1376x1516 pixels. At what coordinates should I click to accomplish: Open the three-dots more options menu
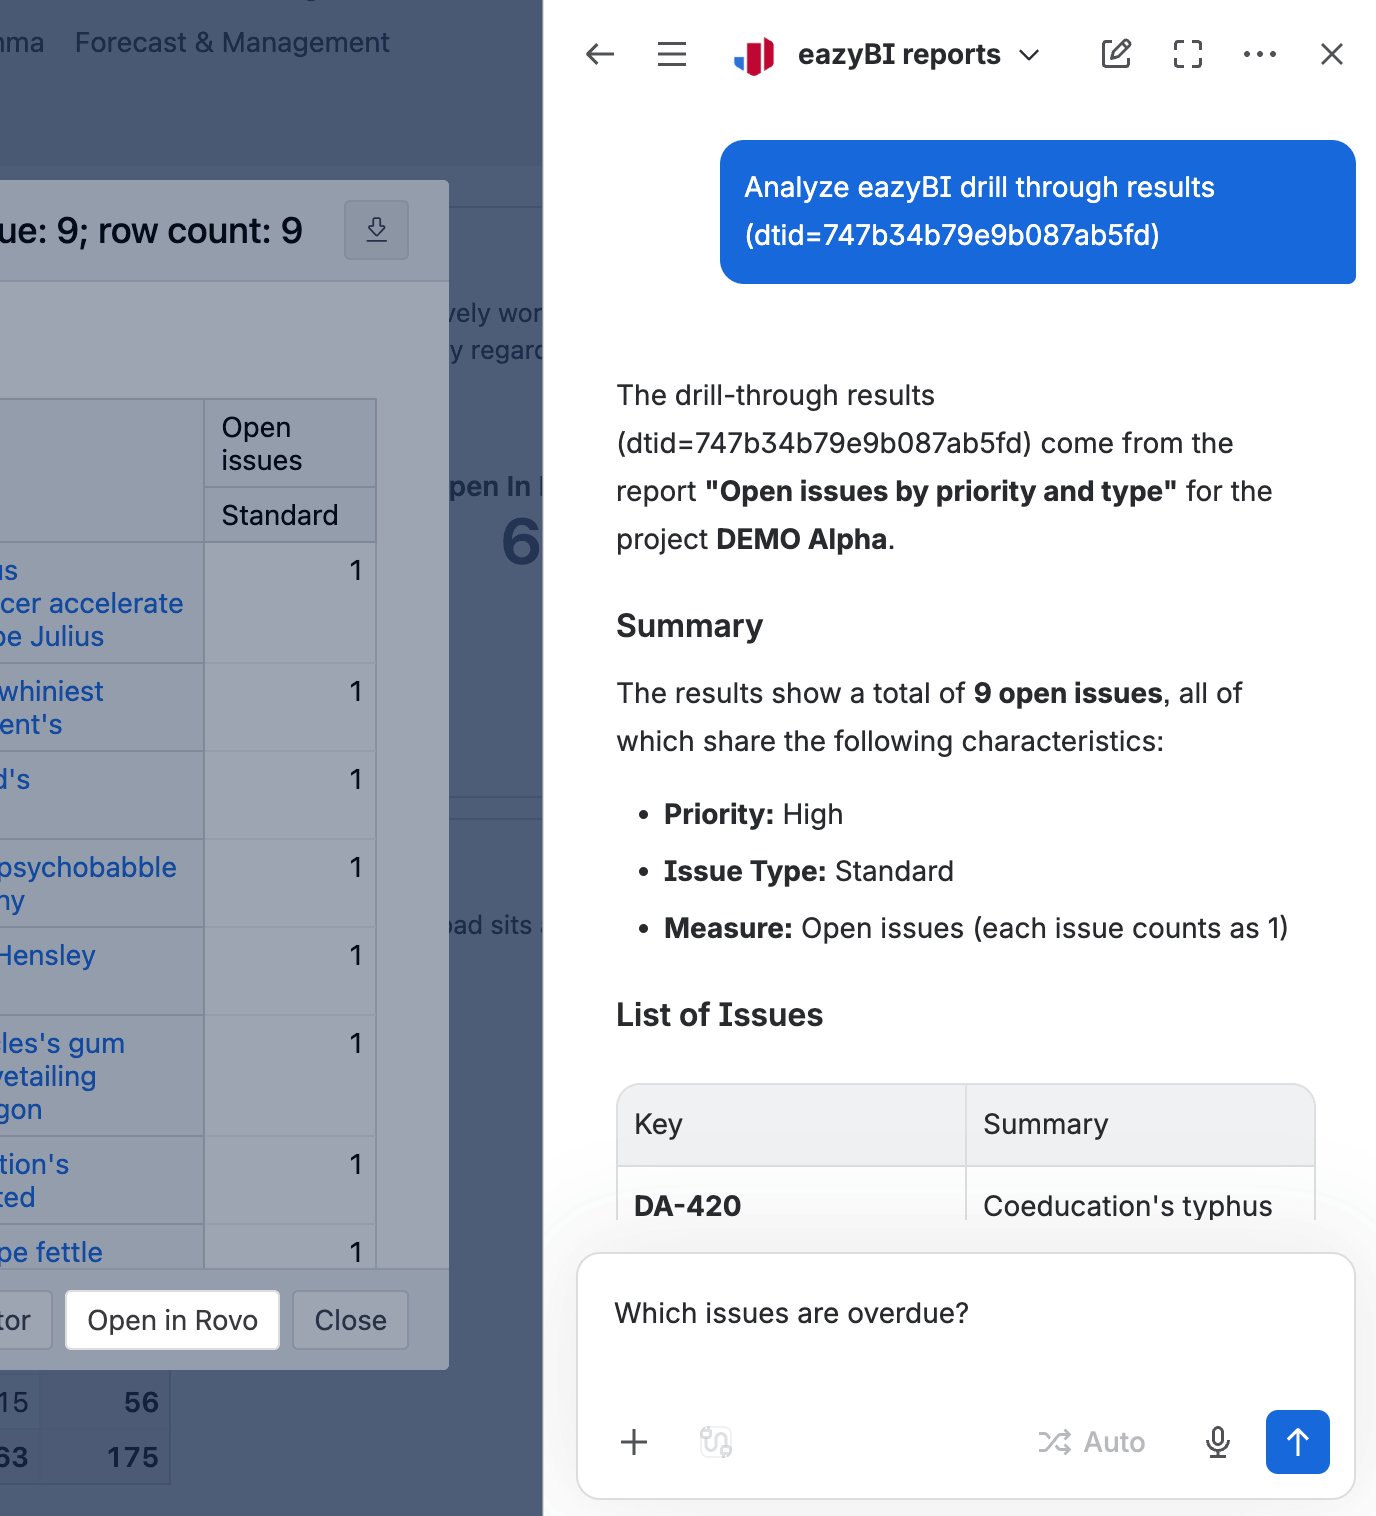click(x=1260, y=54)
